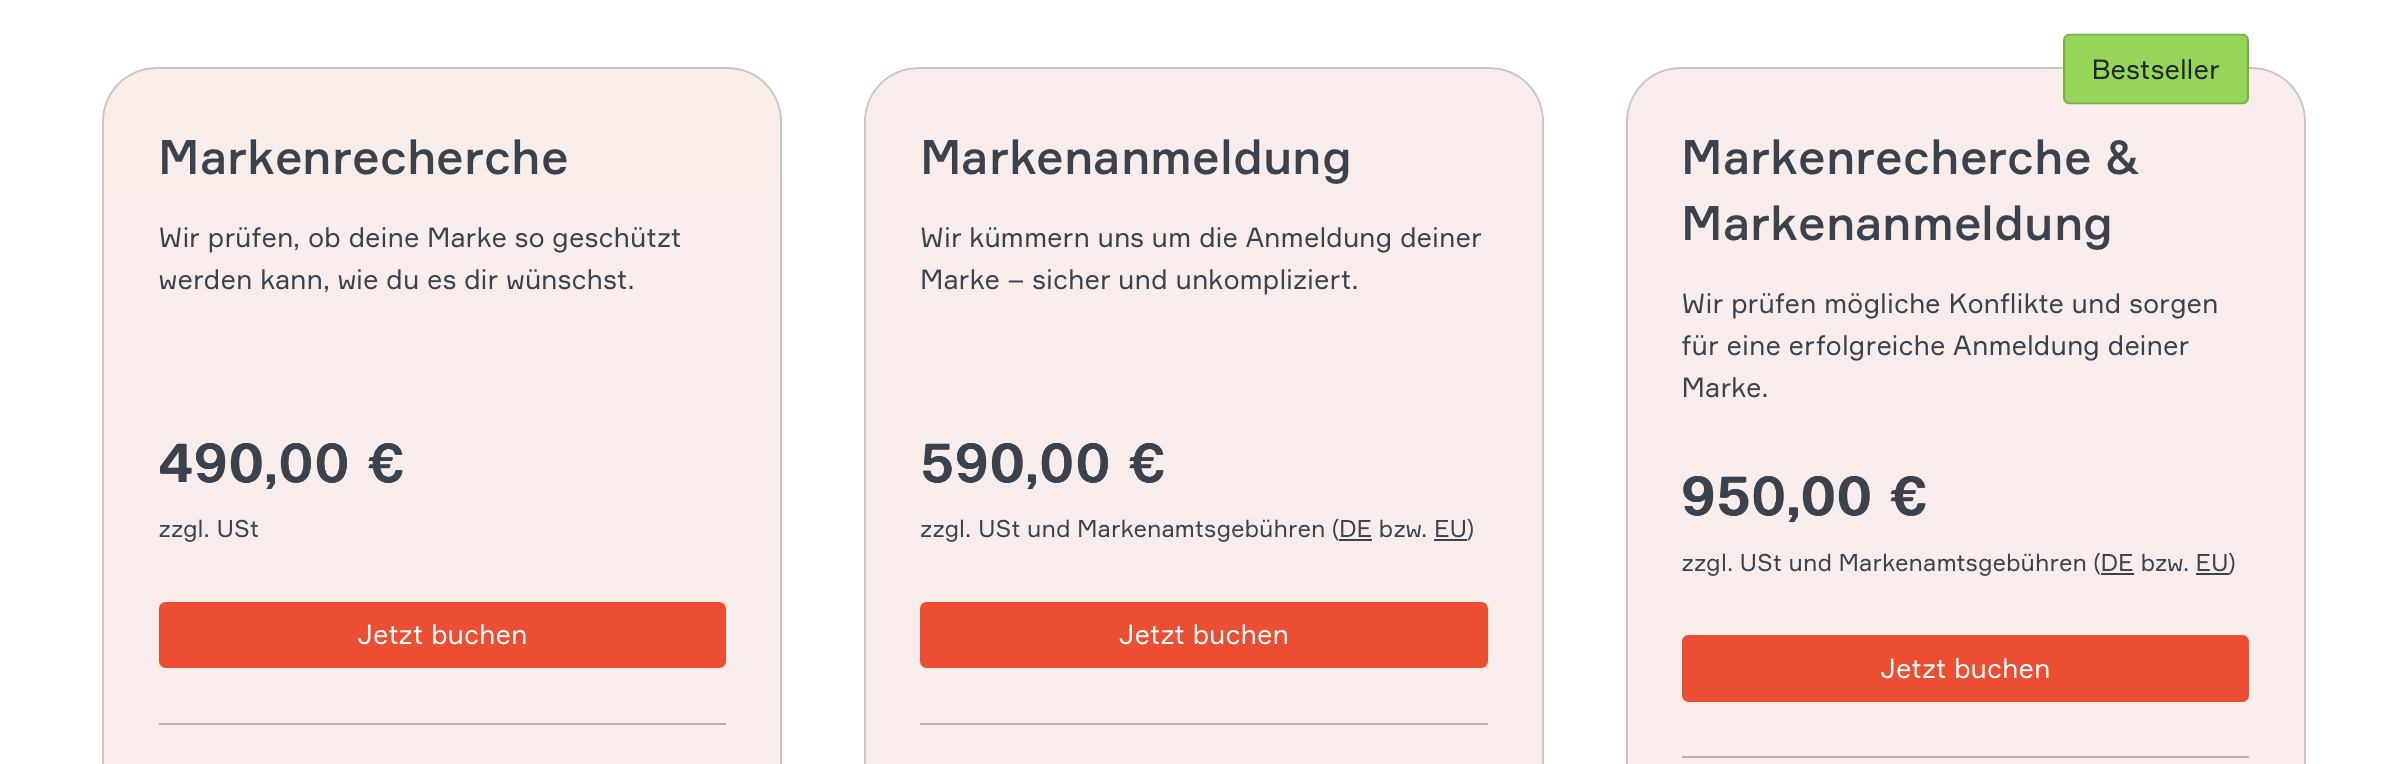Click 'Jetzt buchen' in the Markenrecherche card

[x=442, y=635]
